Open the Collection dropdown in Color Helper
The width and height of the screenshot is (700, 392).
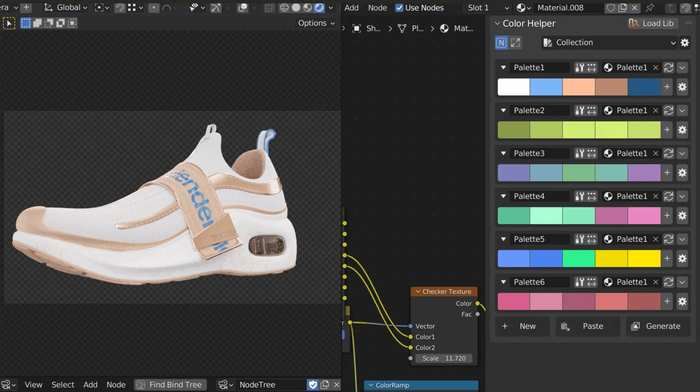(609, 42)
